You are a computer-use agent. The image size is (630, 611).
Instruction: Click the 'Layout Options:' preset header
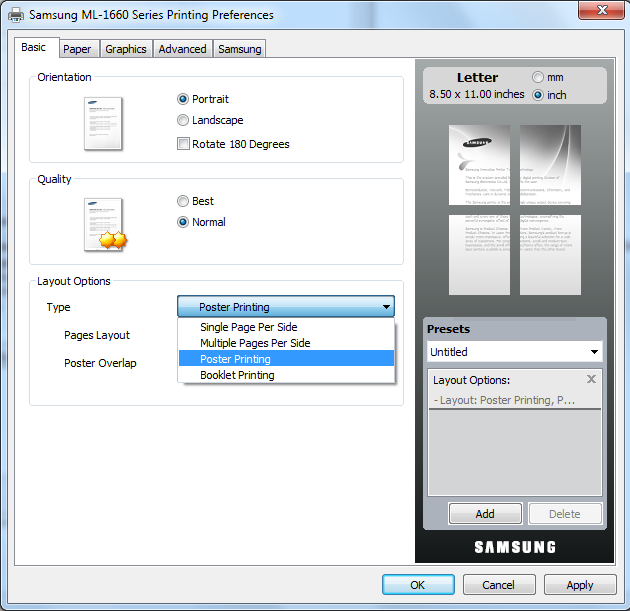[x=472, y=380]
